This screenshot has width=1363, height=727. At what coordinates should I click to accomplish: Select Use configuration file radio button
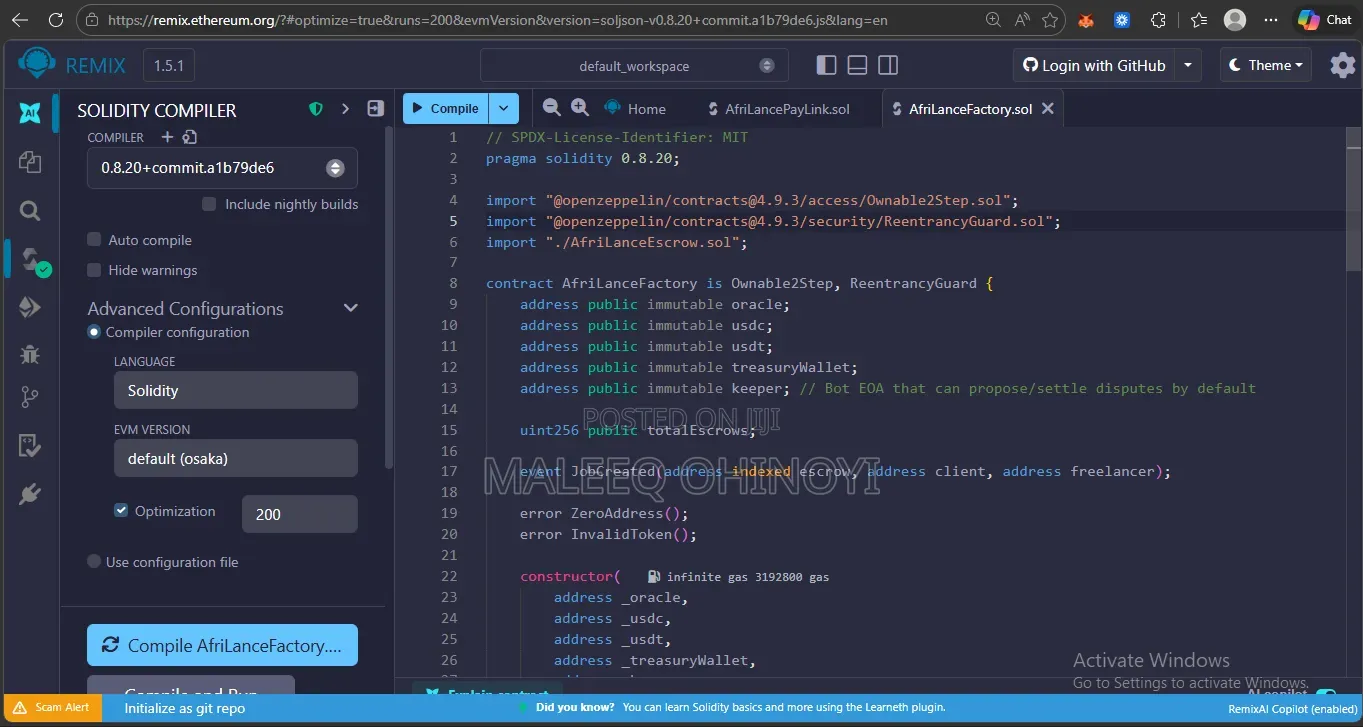click(x=94, y=562)
